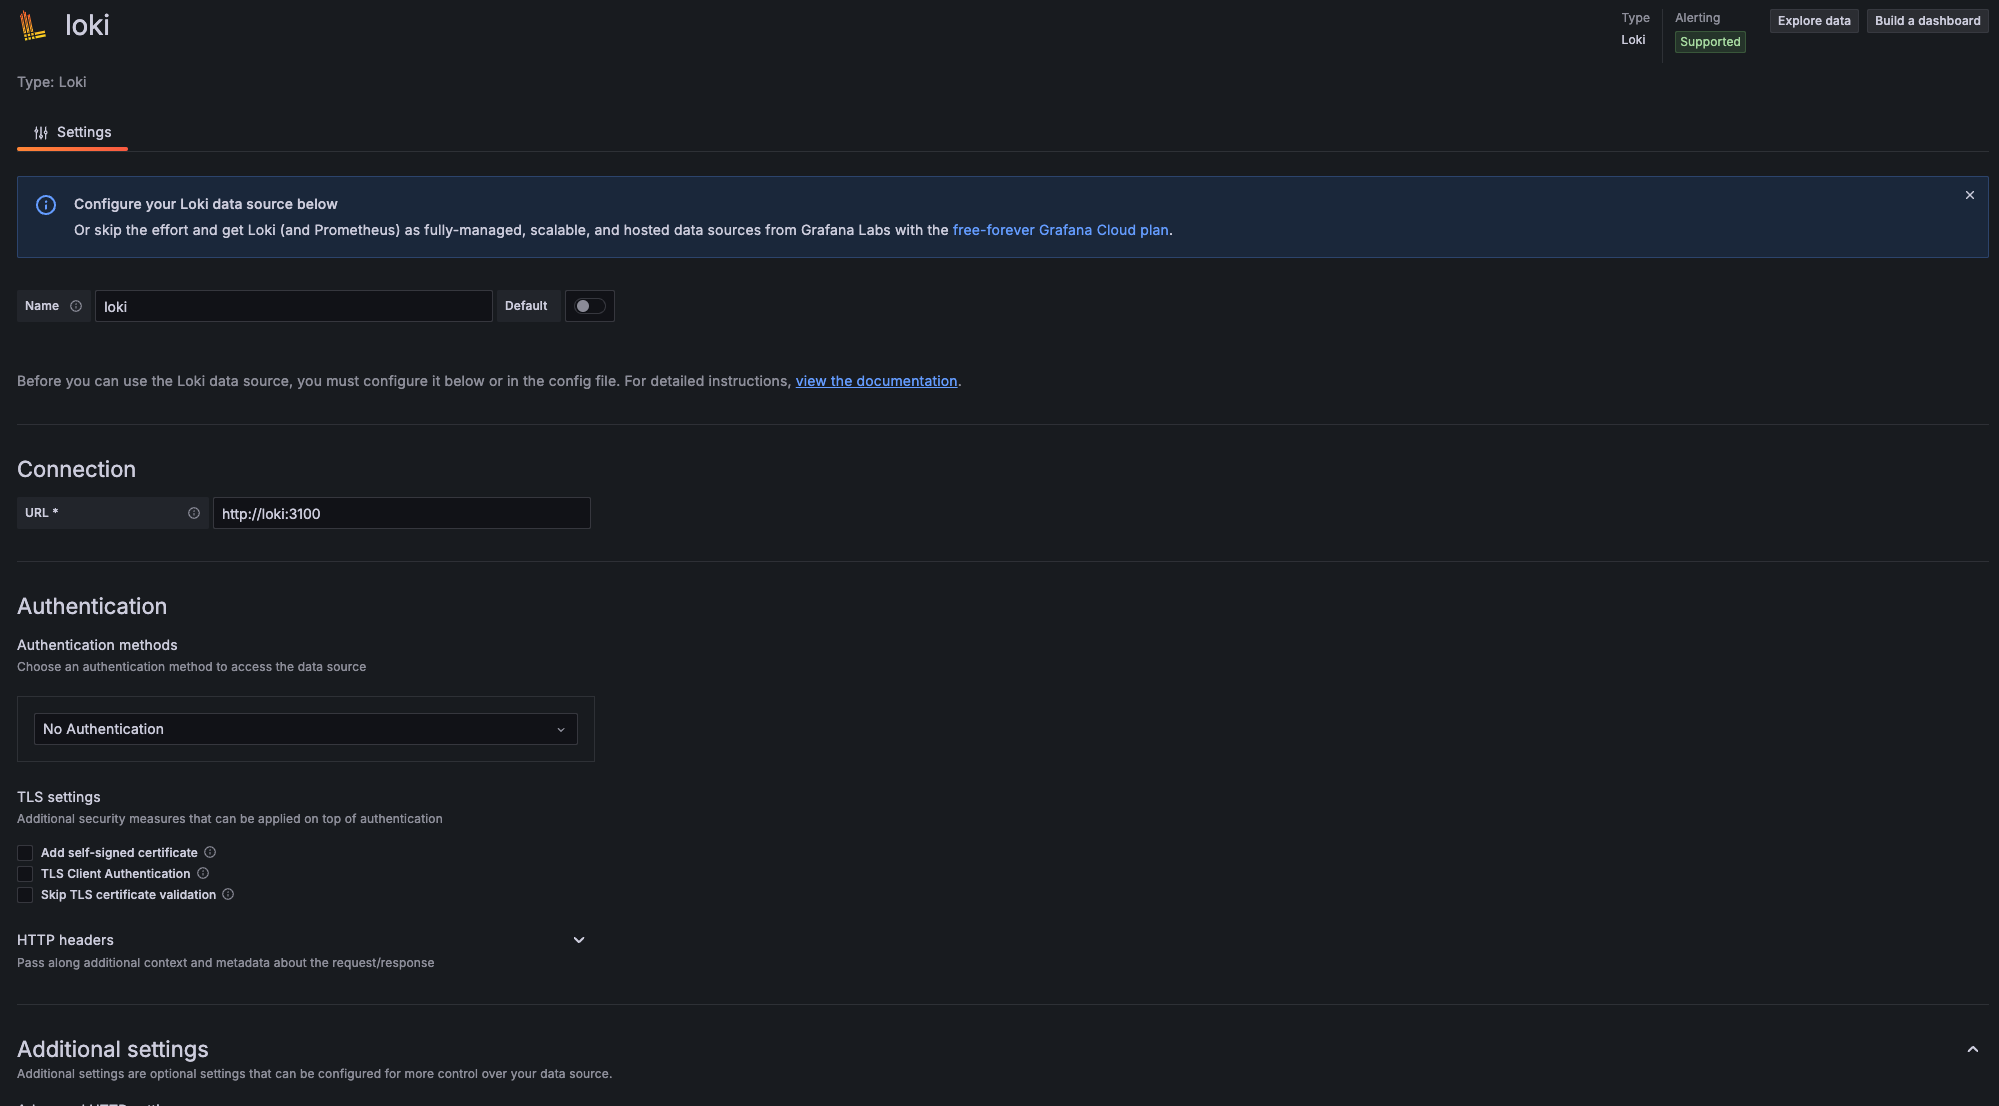Click the URL input field

click(401, 513)
